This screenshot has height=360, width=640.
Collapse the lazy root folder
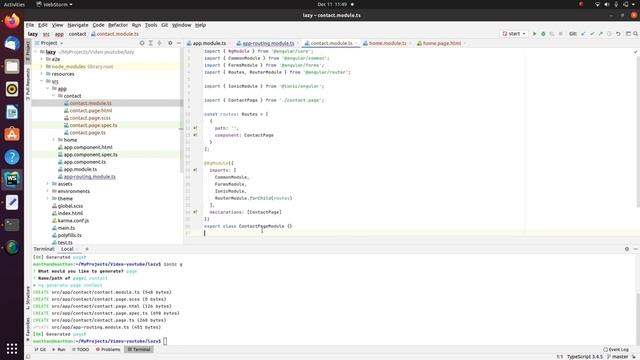[x=36, y=52]
